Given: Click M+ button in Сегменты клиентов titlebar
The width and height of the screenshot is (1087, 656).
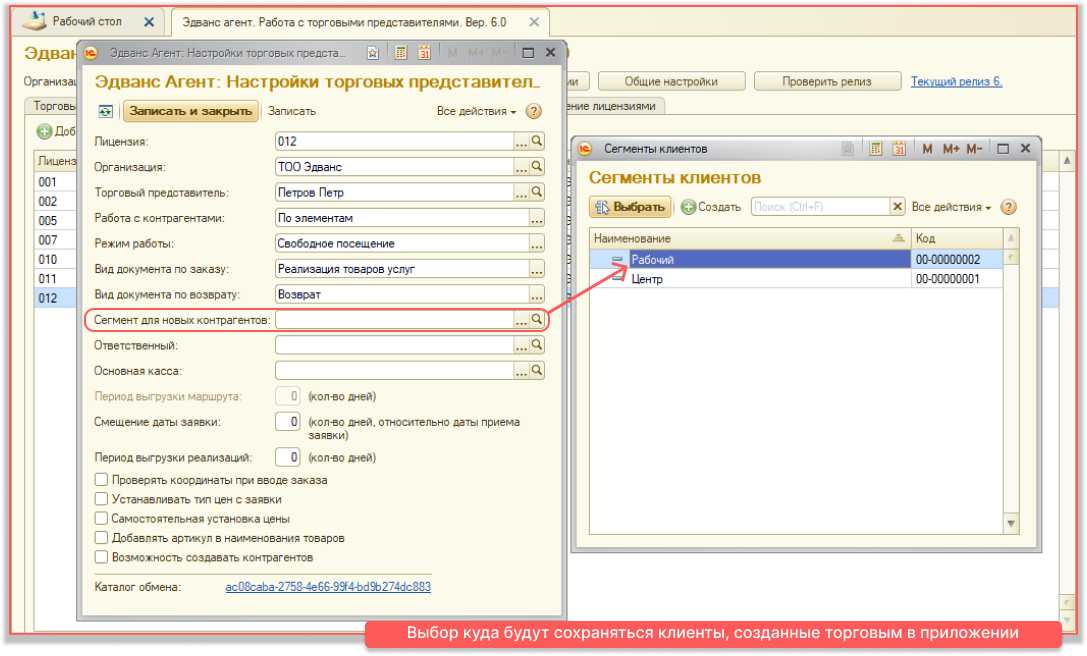Looking at the screenshot, I should click(x=950, y=149).
